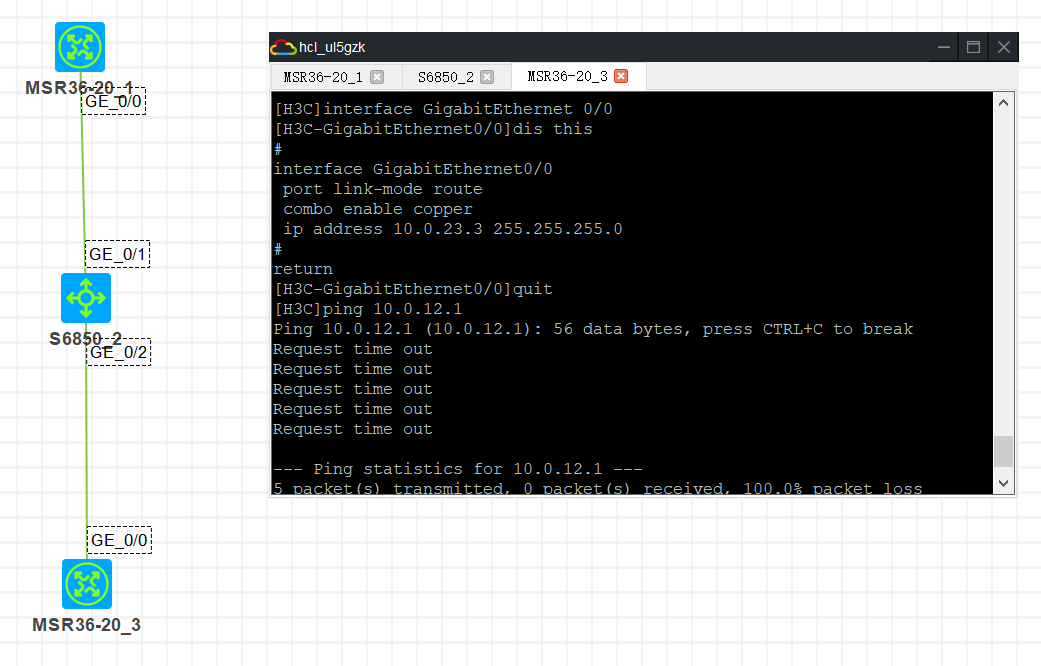Click the terminal scrollbar up arrow

pos(1003,103)
